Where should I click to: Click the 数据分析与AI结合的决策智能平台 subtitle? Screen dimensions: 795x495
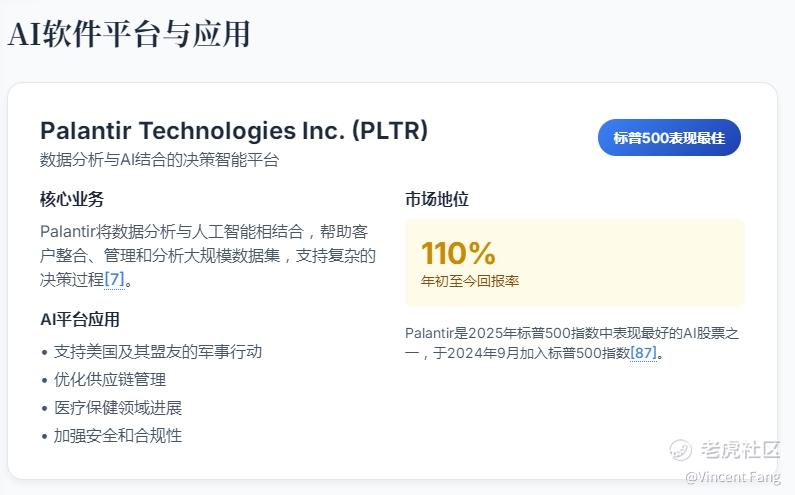(159, 160)
